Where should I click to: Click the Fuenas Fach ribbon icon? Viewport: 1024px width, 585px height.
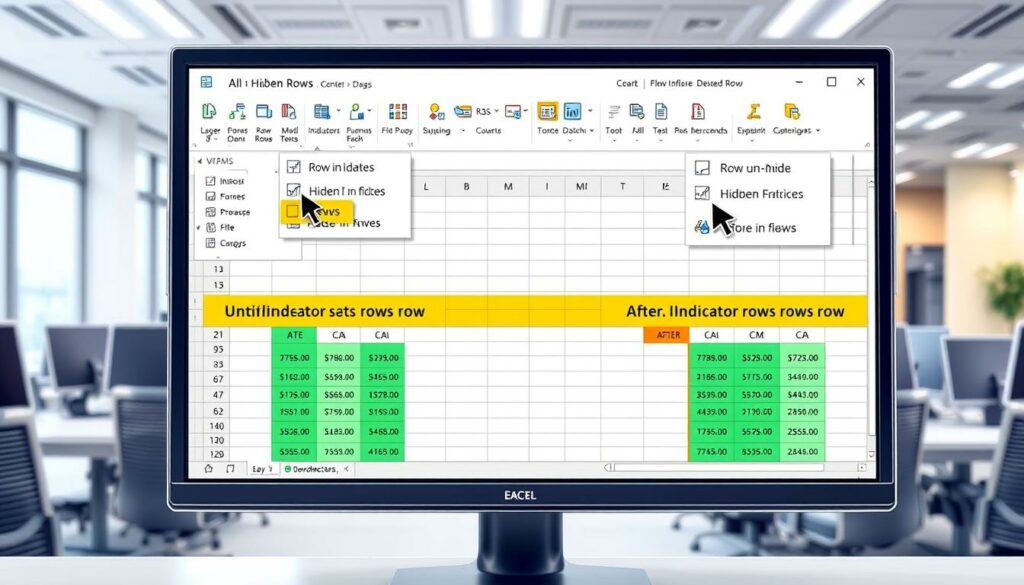click(x=357, y=112)
